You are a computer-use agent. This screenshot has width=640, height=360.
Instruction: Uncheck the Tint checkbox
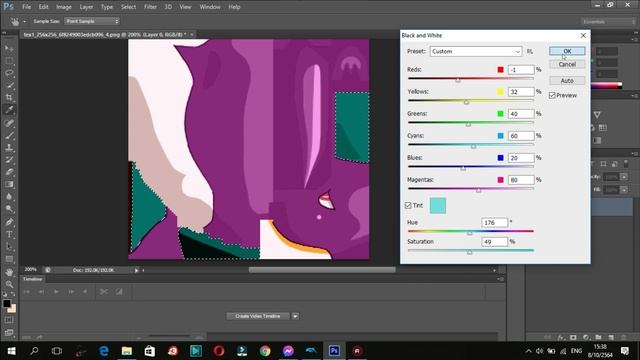[x=408, y=205]
